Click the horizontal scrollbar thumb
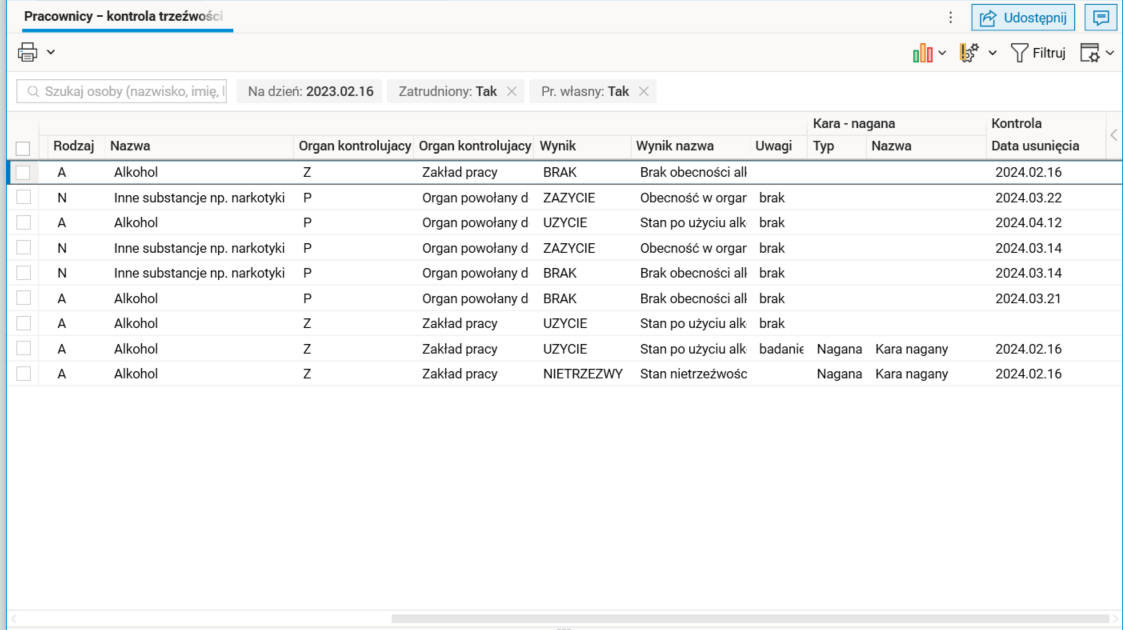The width and height of the screenshot is (1123, 630). coord(751,619)
